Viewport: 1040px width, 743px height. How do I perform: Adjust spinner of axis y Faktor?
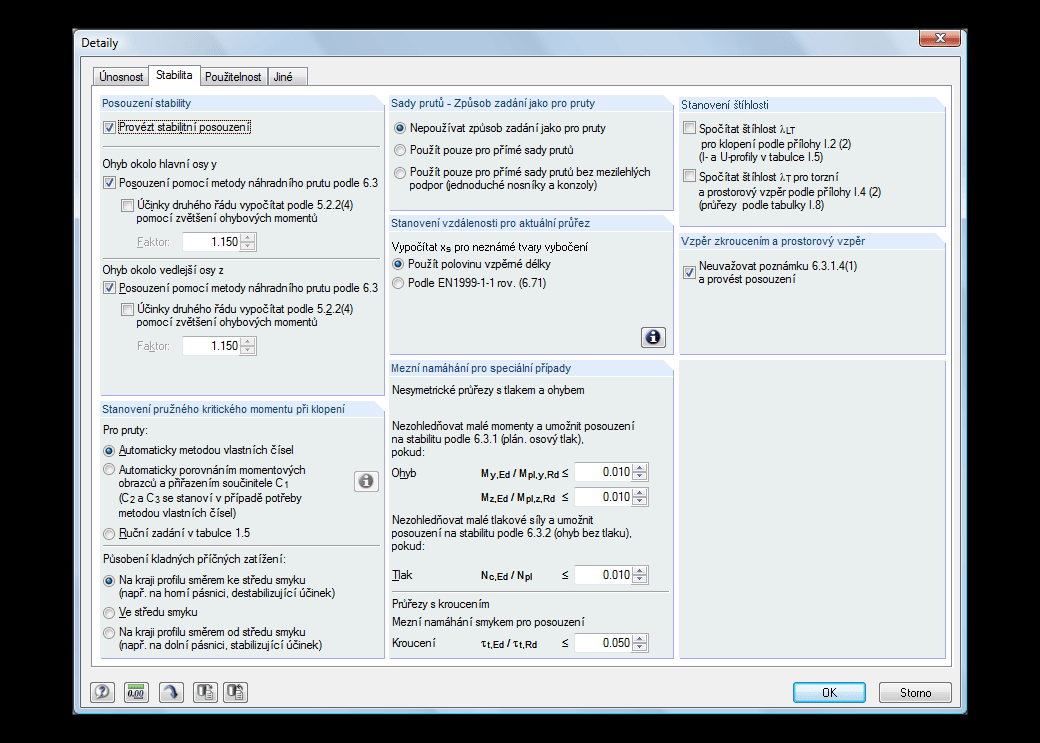click(x=247, y=242)
